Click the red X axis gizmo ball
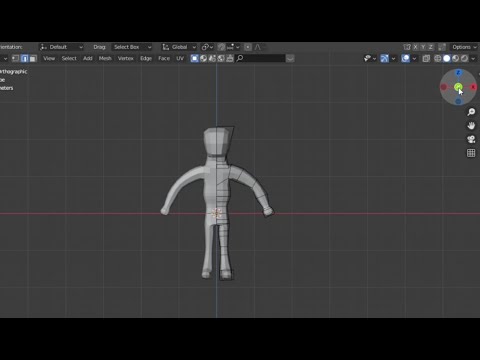 click(x=473, y=87)
